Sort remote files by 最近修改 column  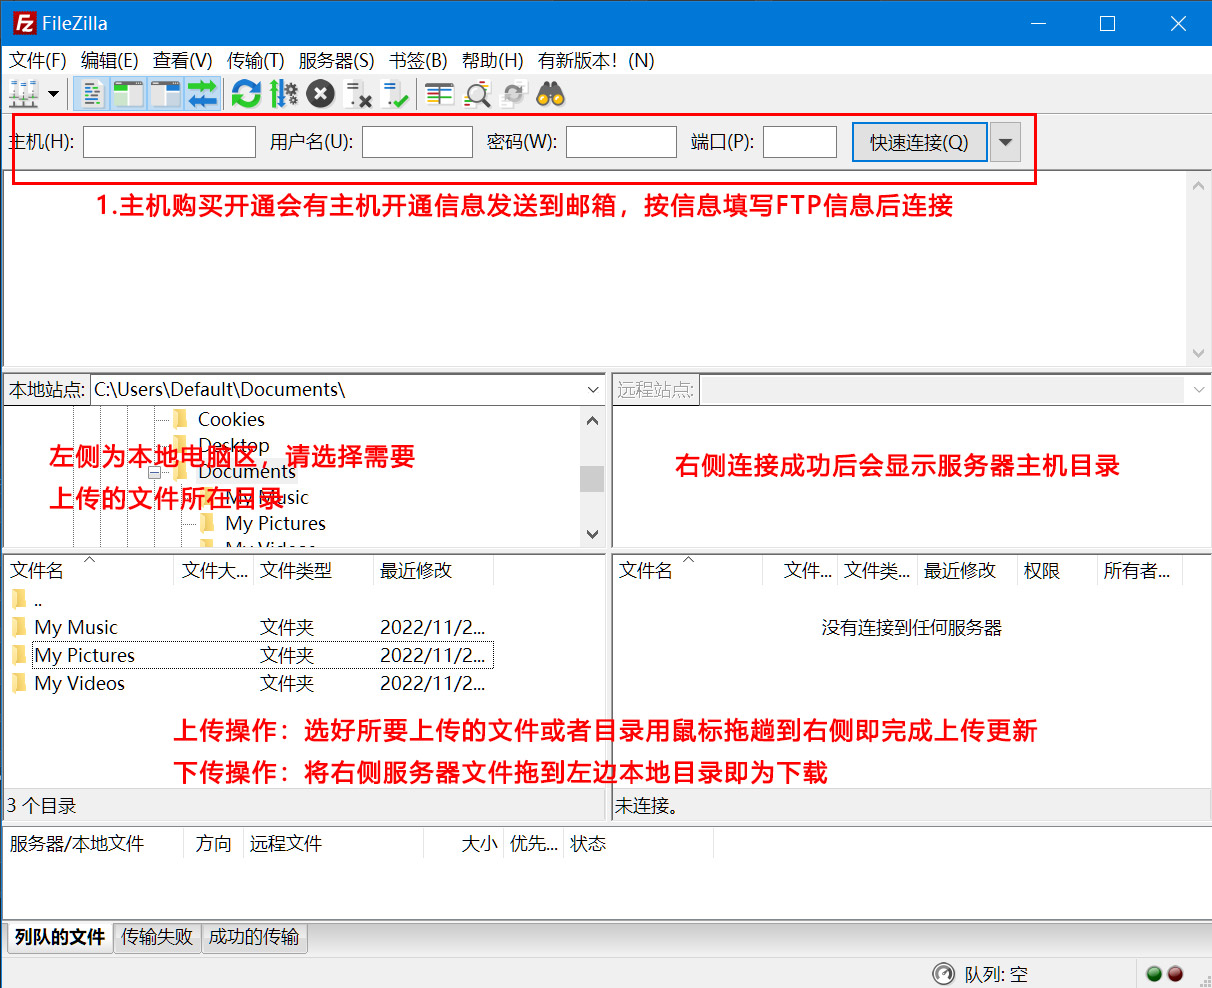(x=967, y=570)
